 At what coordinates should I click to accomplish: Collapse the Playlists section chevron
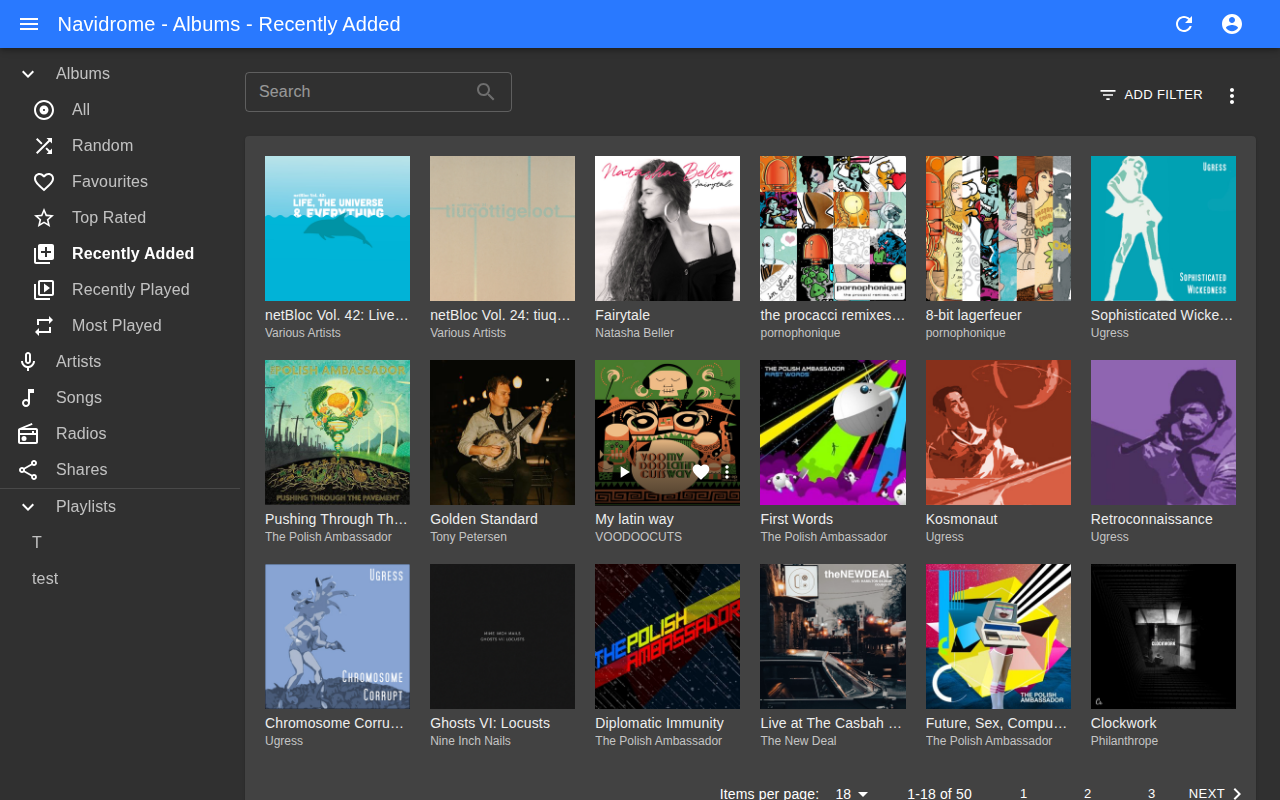click(x=28, y=506)
